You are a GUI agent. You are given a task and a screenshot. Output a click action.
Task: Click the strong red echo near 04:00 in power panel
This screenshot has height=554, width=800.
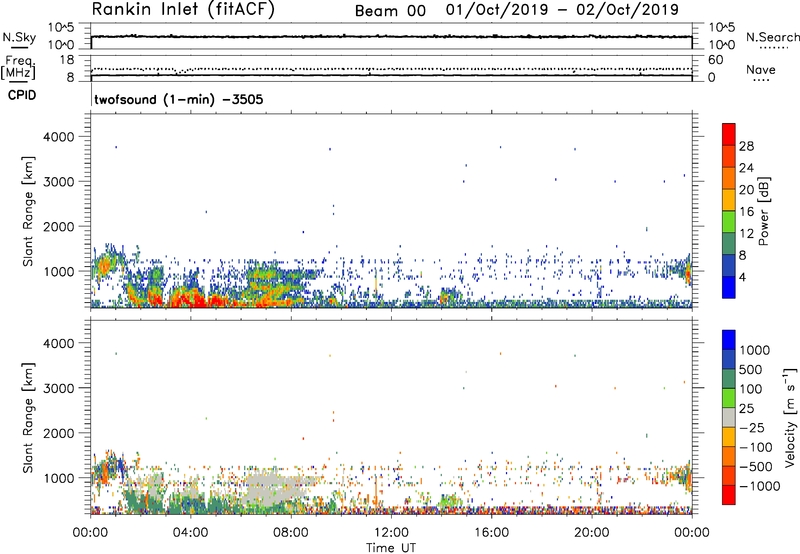[191, 298]
